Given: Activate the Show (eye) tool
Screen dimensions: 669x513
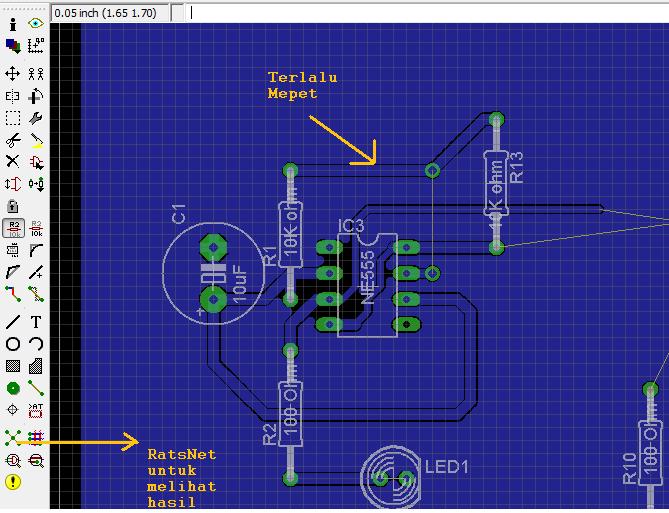Looking at the screenshot, I should (36, 23).
